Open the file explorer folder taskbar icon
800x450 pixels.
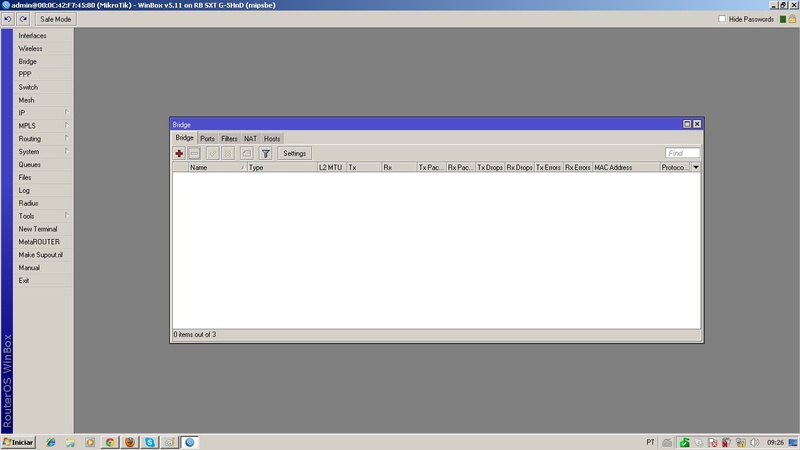(70, 442)
